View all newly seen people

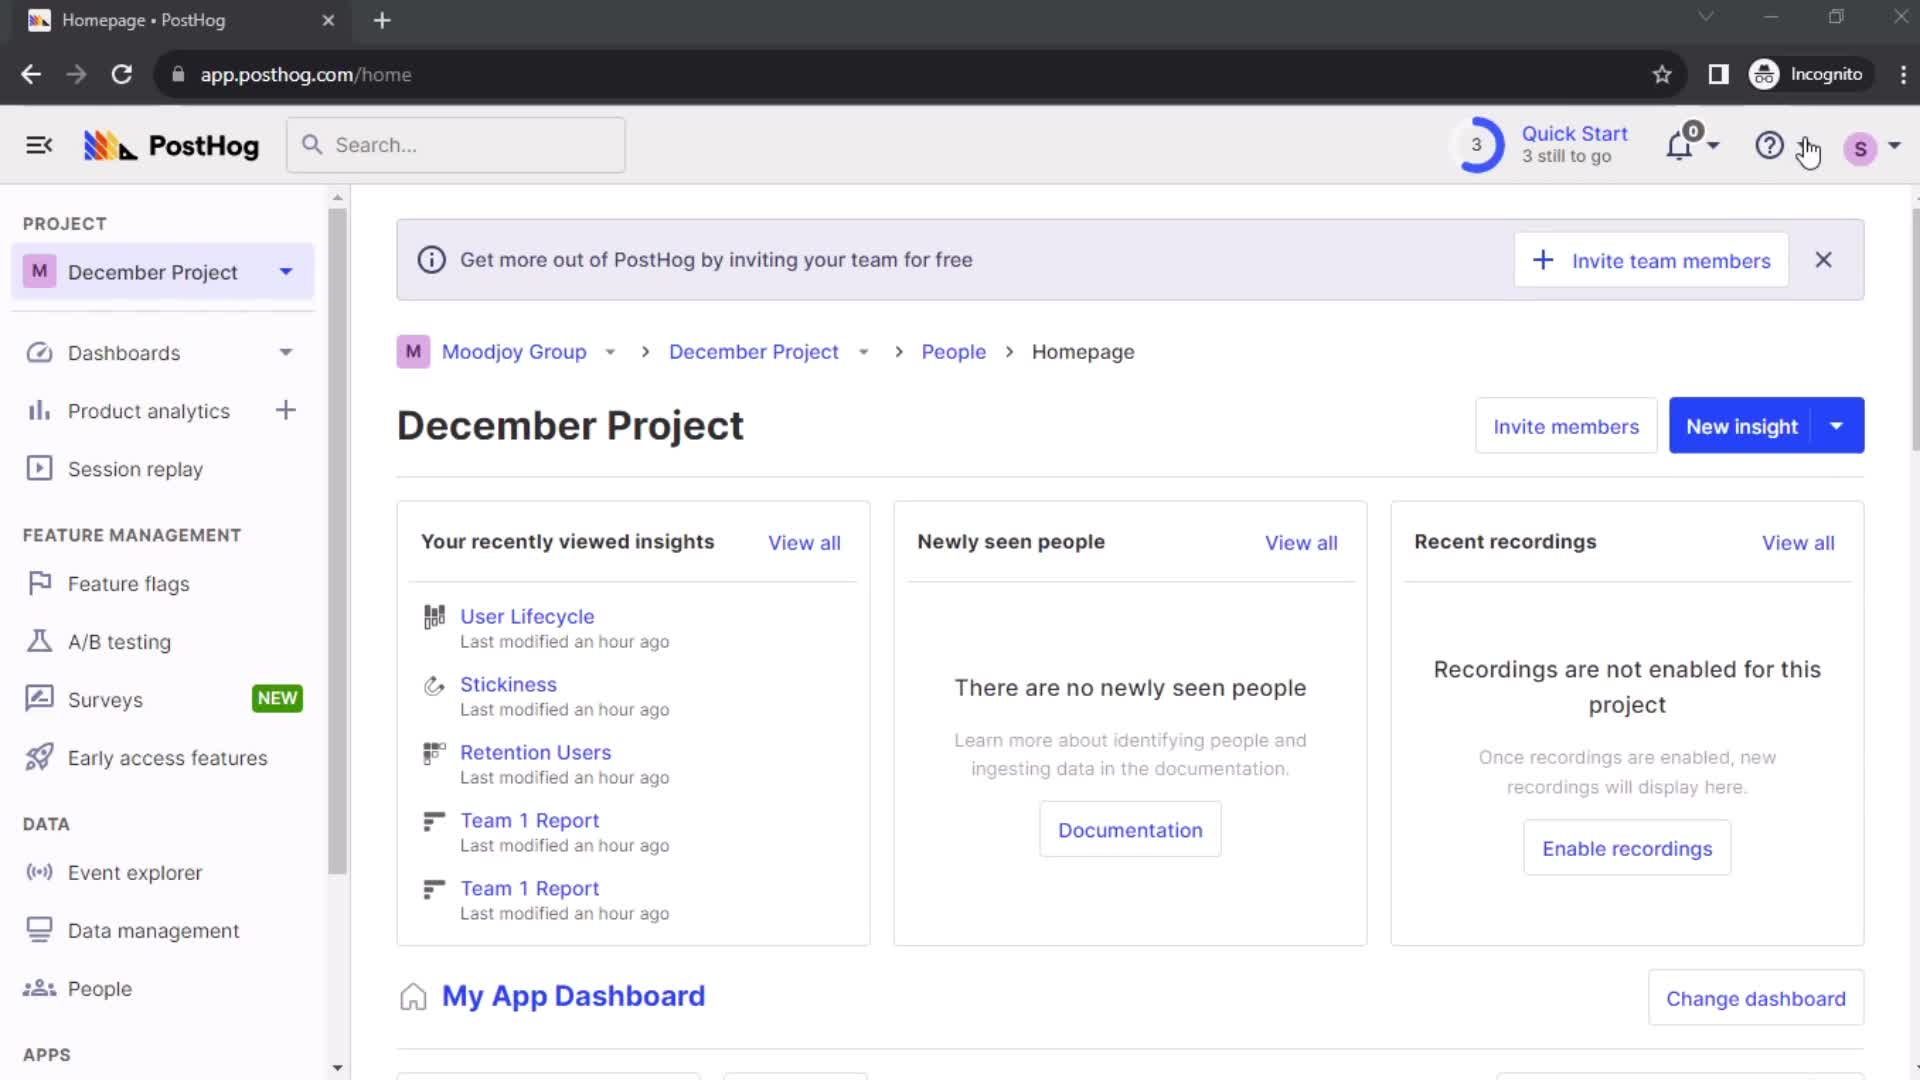tap(1301, 543)
